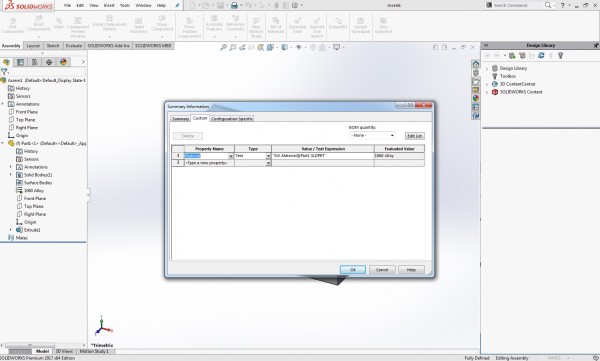Click Editing Assembly in status bar

coord(512,358)
